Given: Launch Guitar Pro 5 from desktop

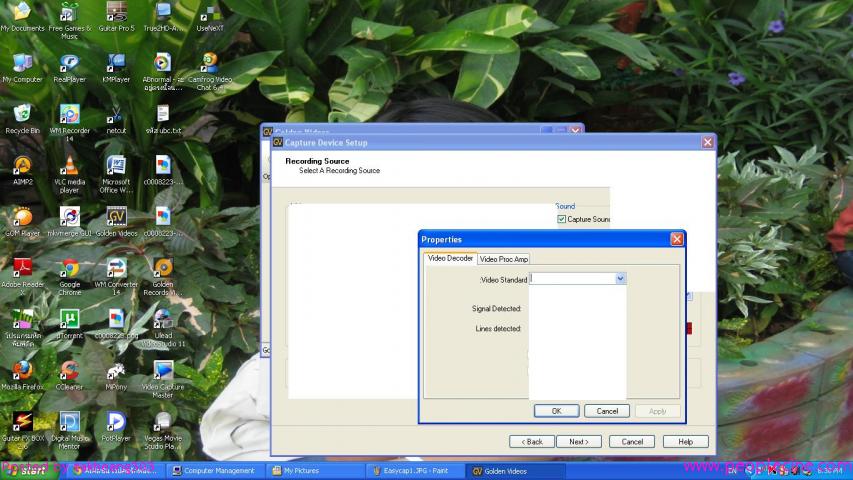Looking at the screenshot, I should coord(116,16).
